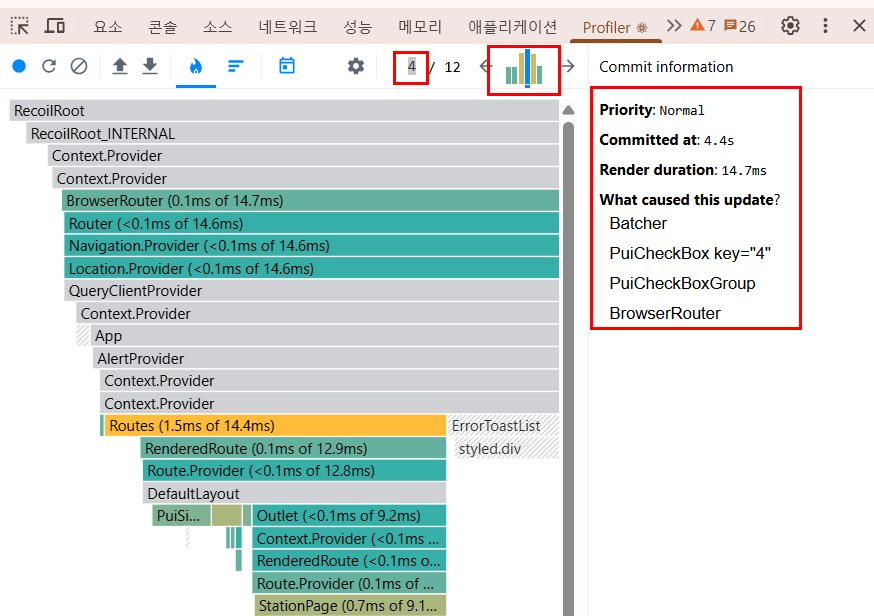
Task: Go to next commit arrow
Action: 568,66
